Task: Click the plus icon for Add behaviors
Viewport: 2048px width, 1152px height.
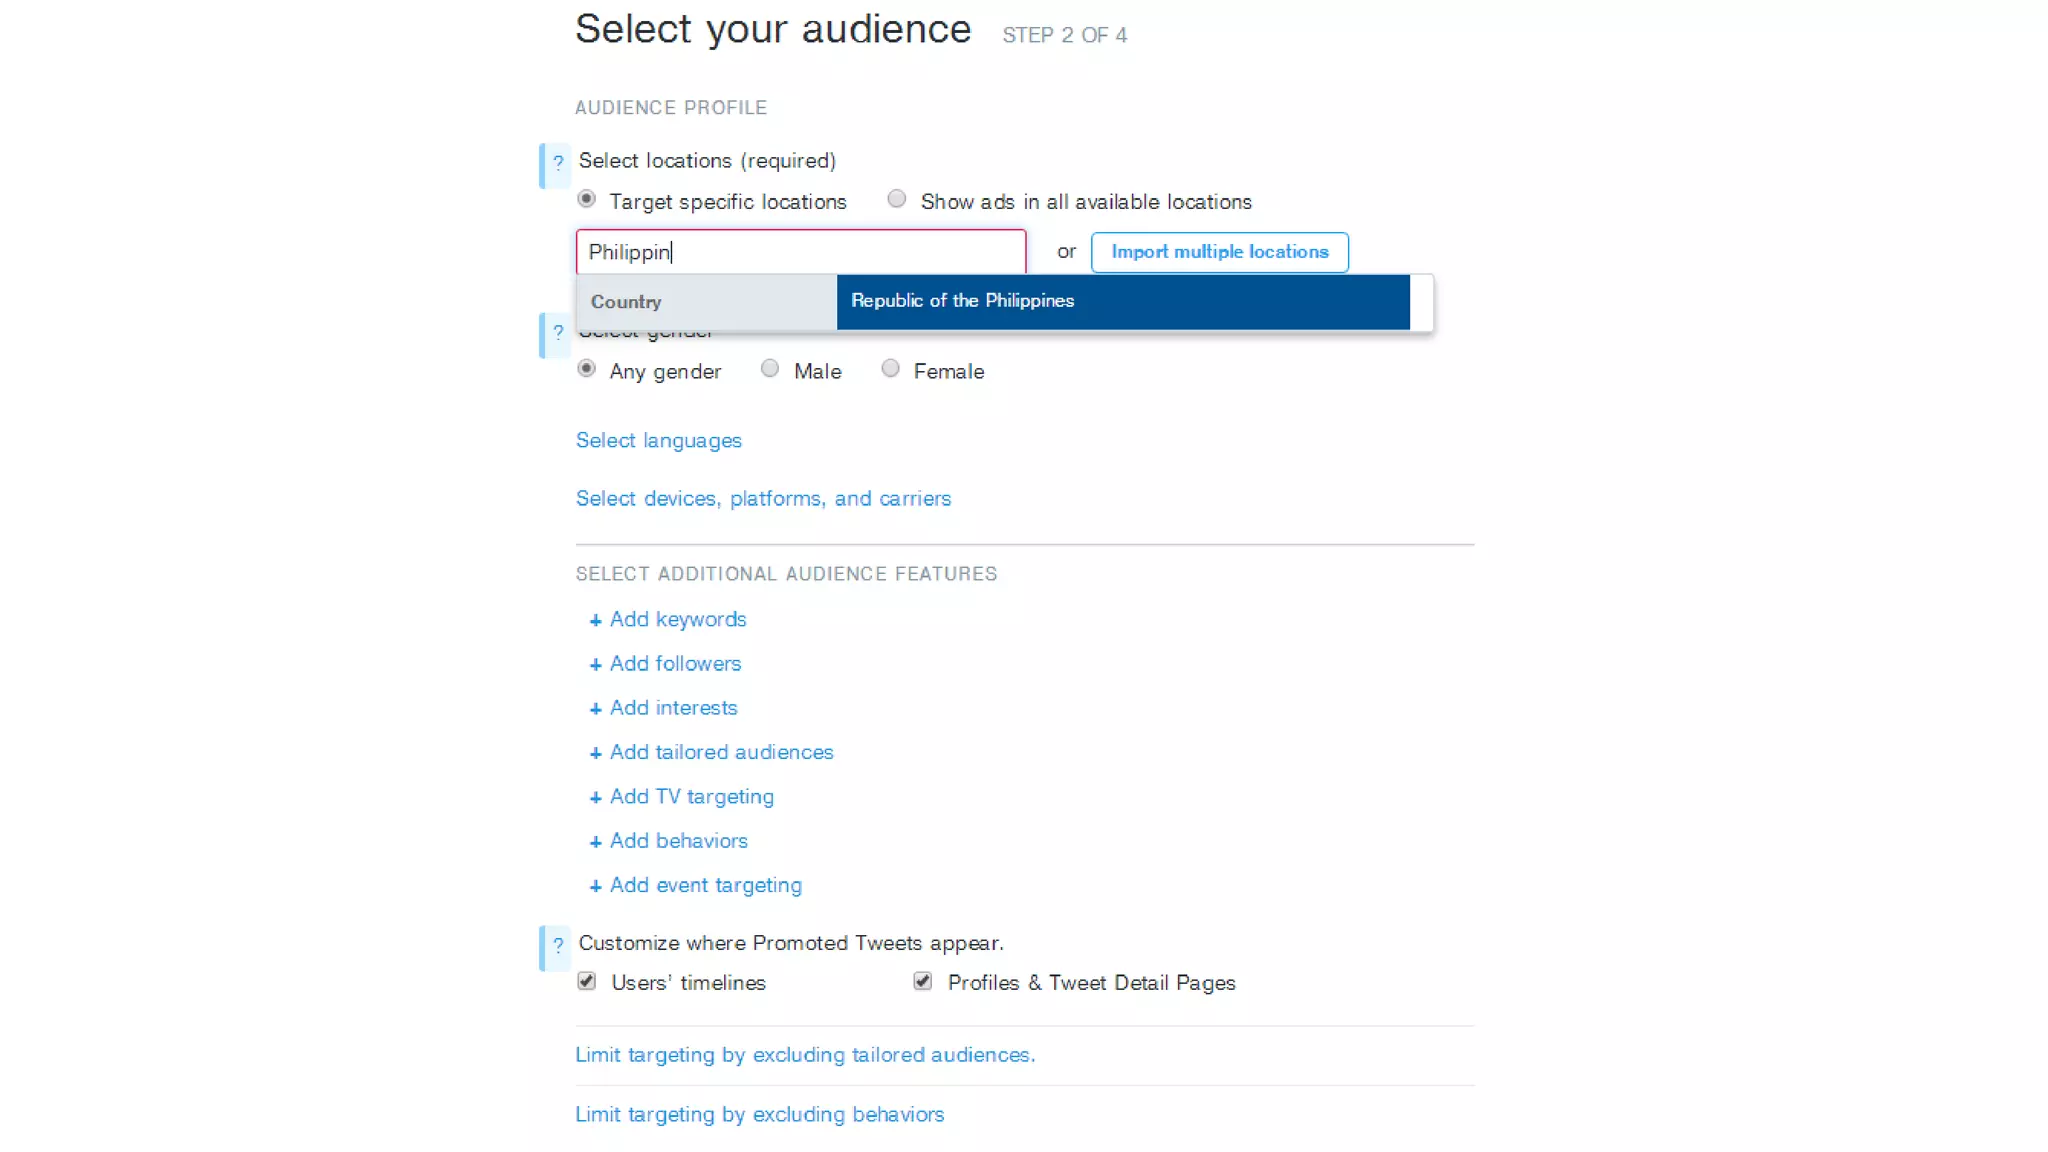Action: (x=595, y=842)
